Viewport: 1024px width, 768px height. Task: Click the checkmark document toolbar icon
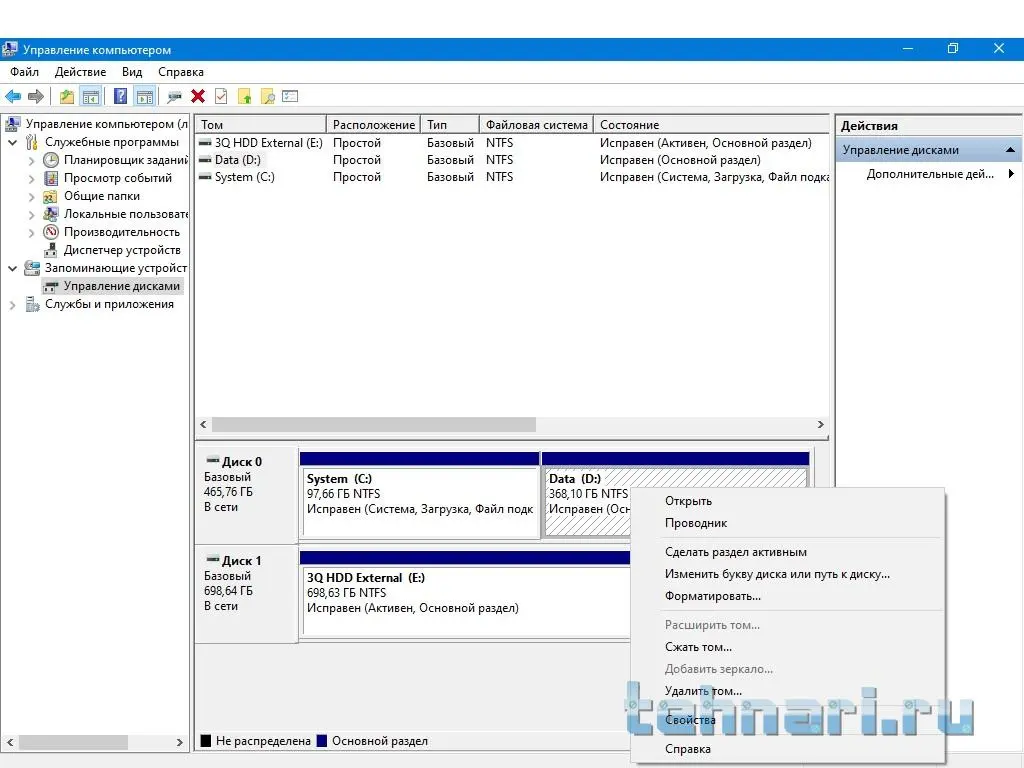221,97
